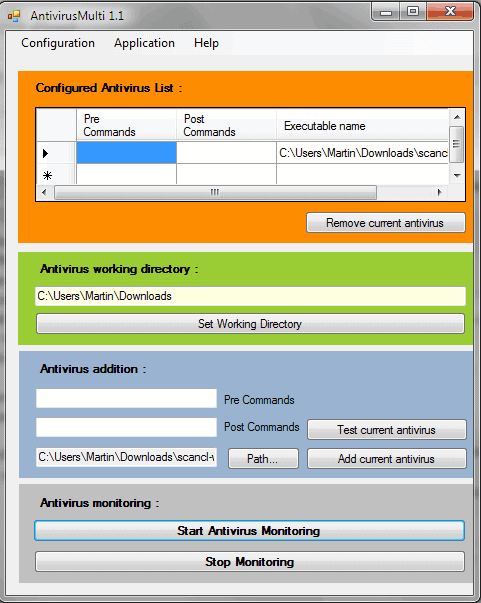Click the horizontal scrollbar thumb in antivirus list
Screen dimensions: 481x603
point(215,192)
